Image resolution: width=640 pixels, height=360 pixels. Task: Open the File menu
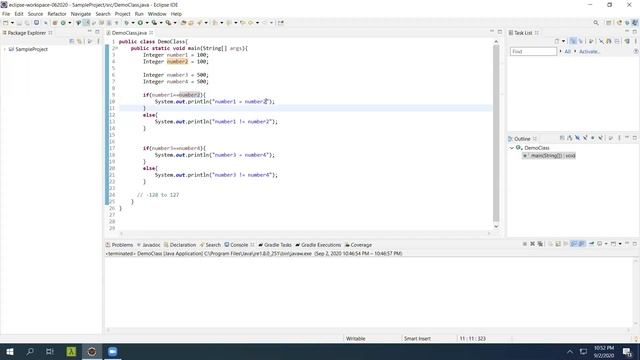coord(6,14)
